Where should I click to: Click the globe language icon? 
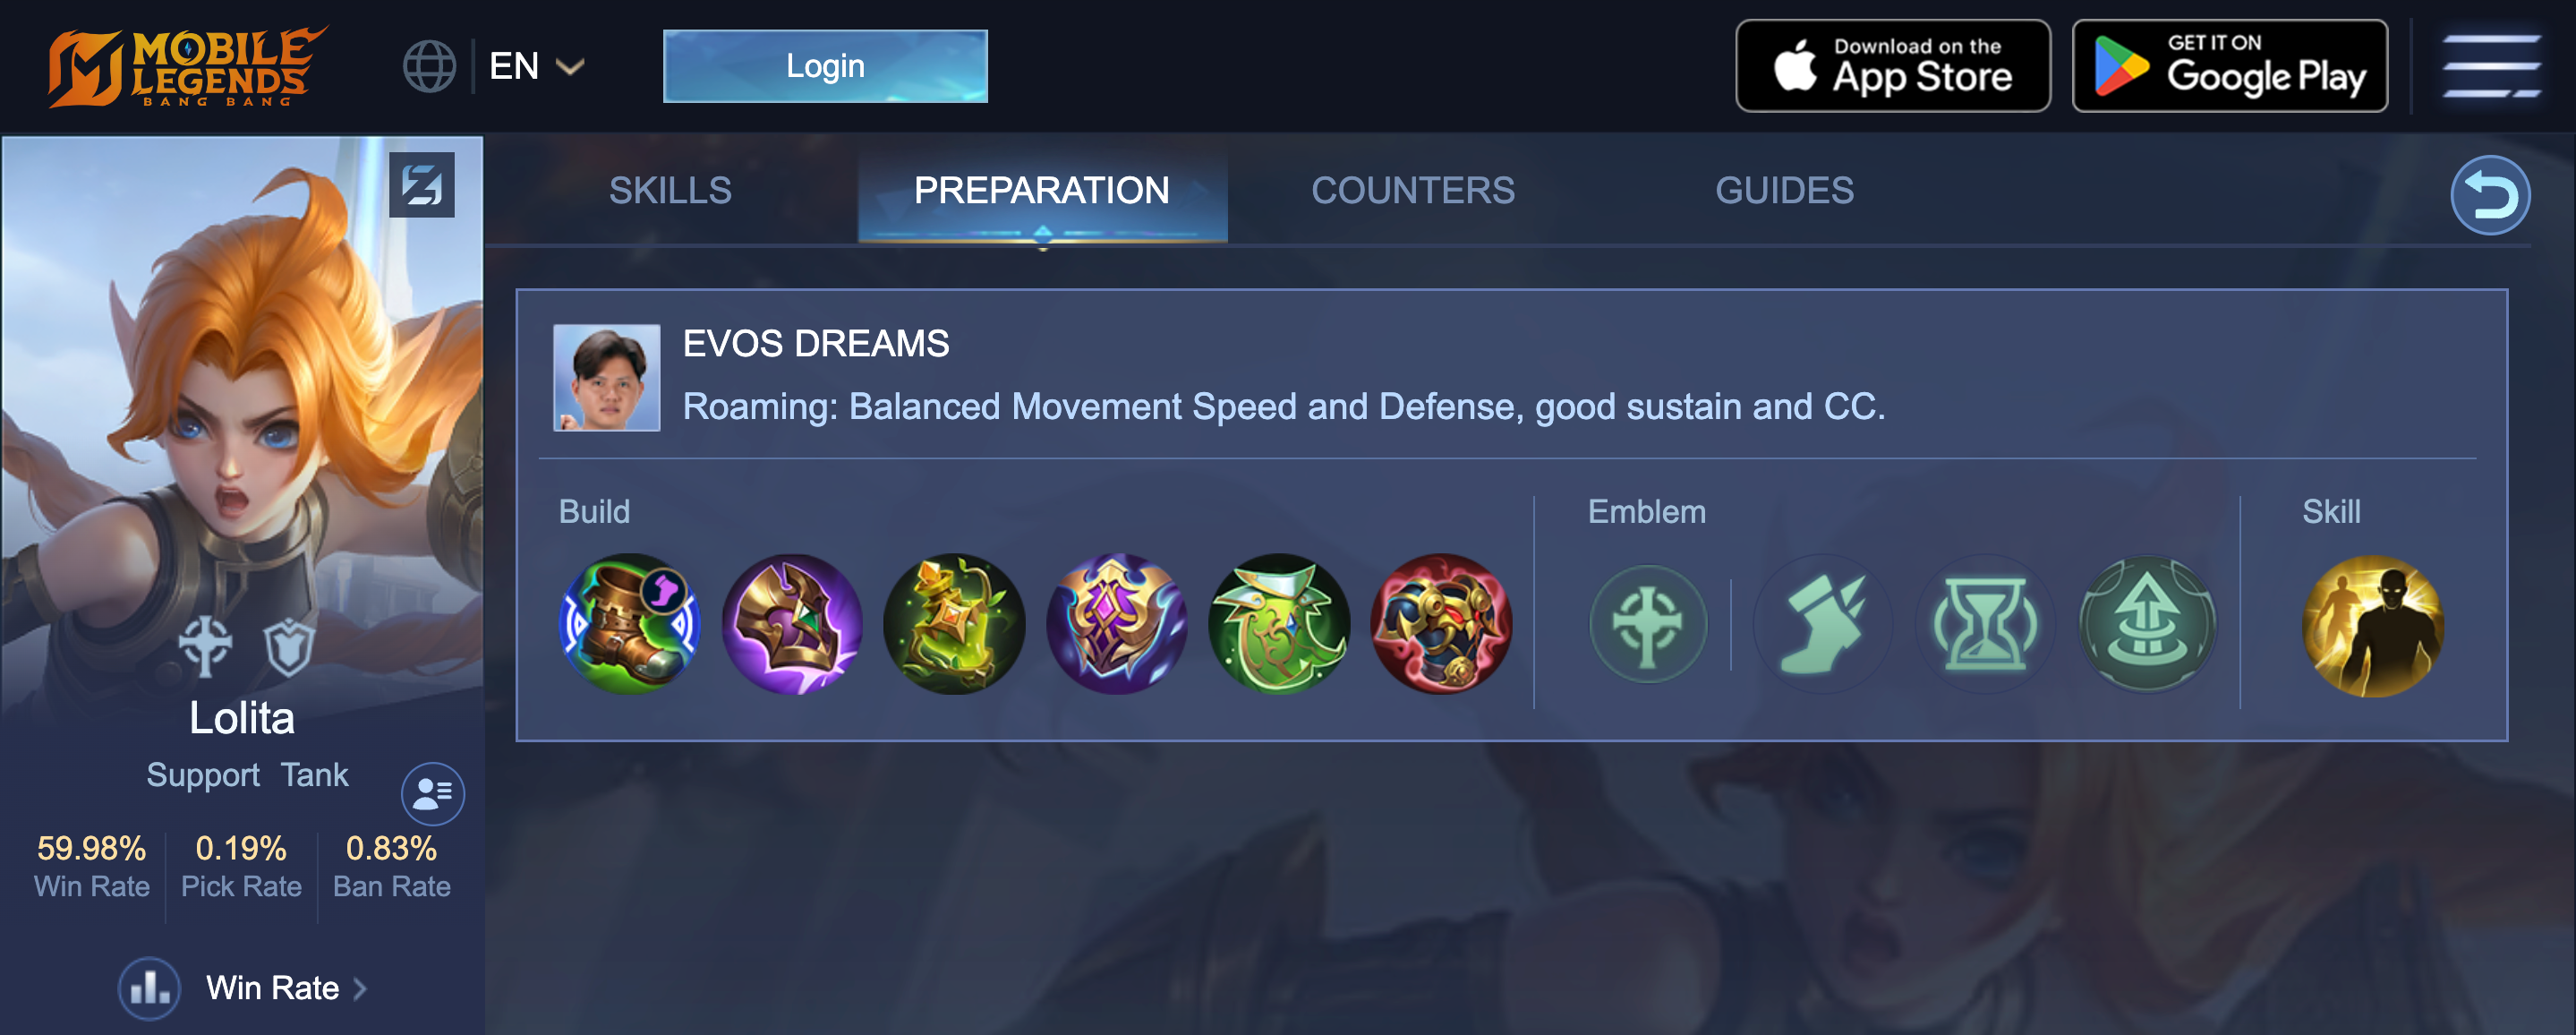(x=429, y=66)
